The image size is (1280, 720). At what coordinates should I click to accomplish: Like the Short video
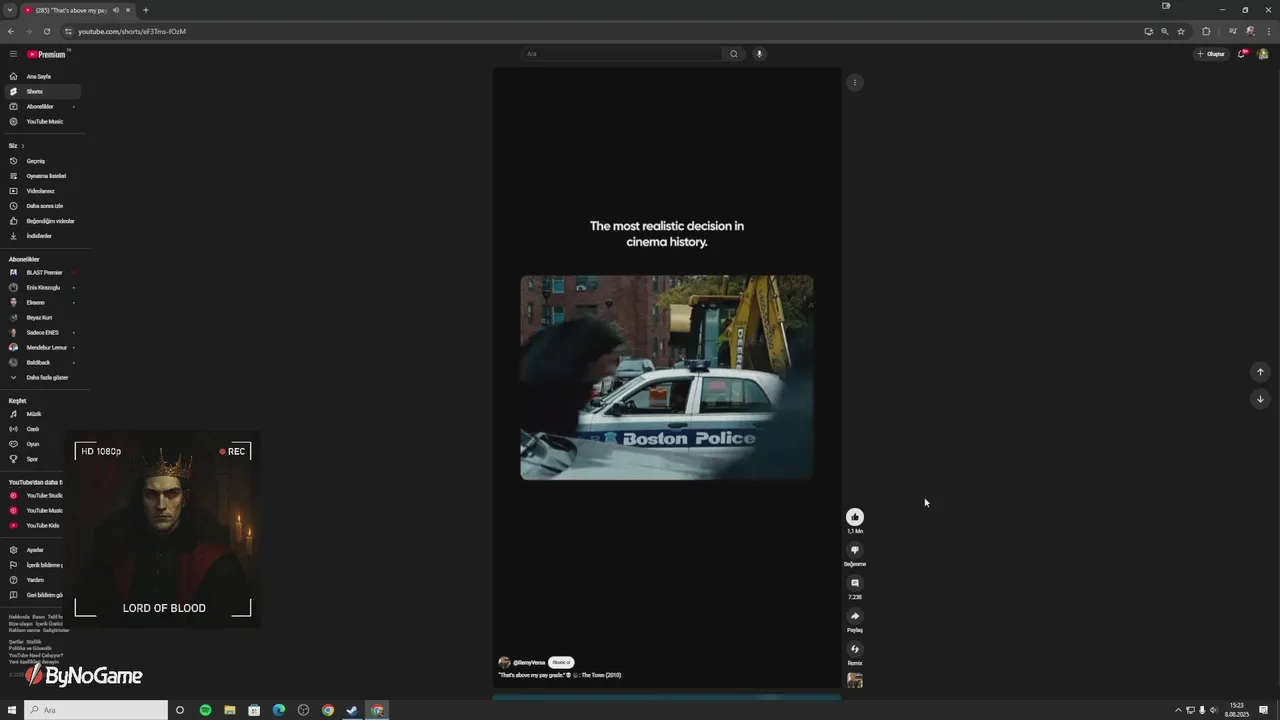855,517
